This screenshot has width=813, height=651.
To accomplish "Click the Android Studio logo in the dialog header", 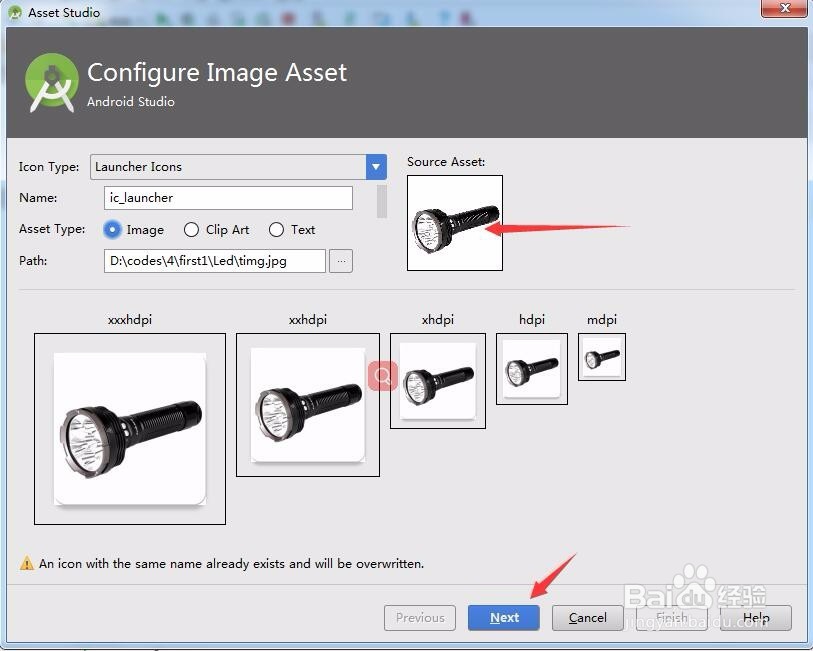I will click(x=51, y=82).
